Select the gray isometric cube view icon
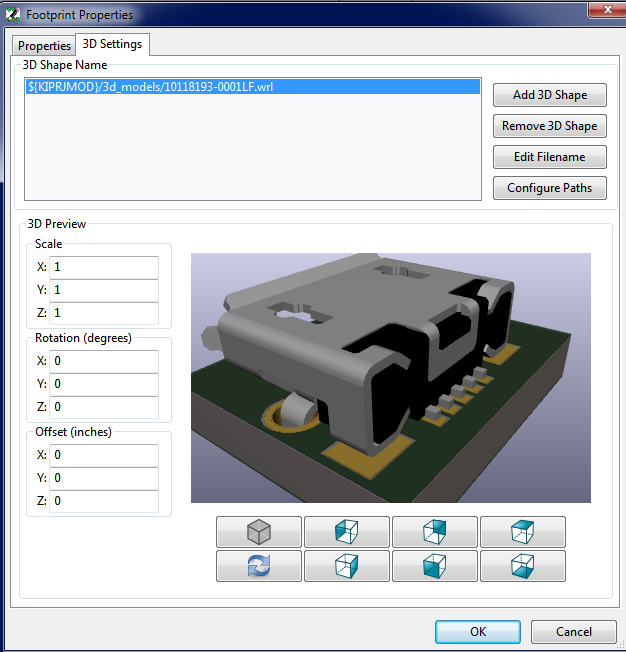 (259, 531)
